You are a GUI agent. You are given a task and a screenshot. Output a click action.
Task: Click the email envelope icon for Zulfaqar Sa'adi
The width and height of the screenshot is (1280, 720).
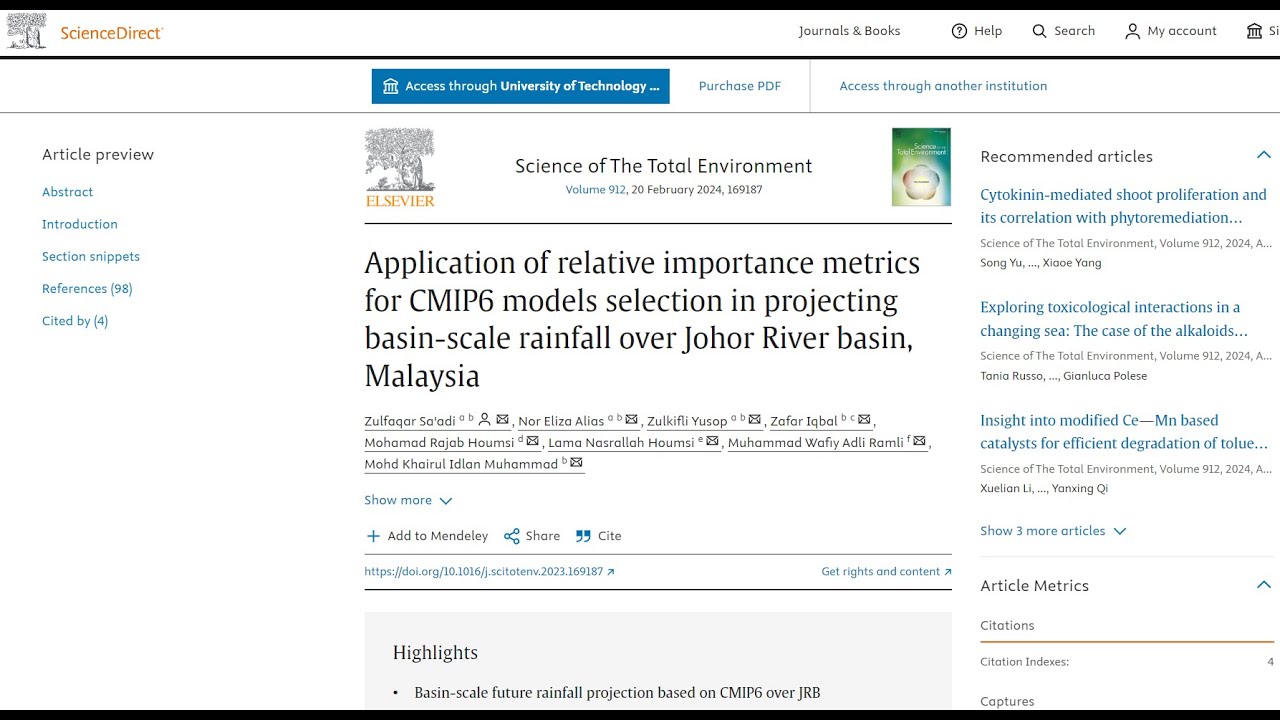coord(503,420)
